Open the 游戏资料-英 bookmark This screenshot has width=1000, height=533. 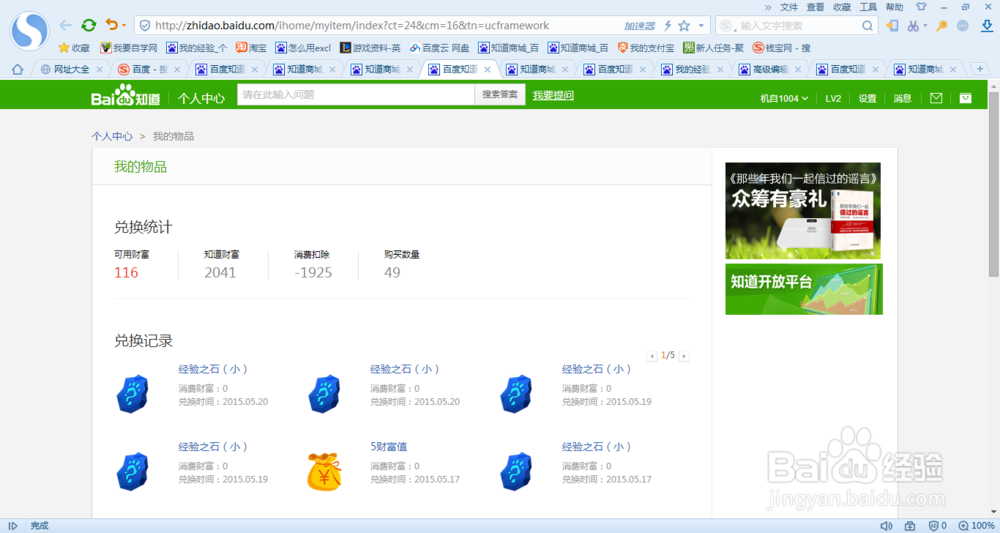point(371,48)
